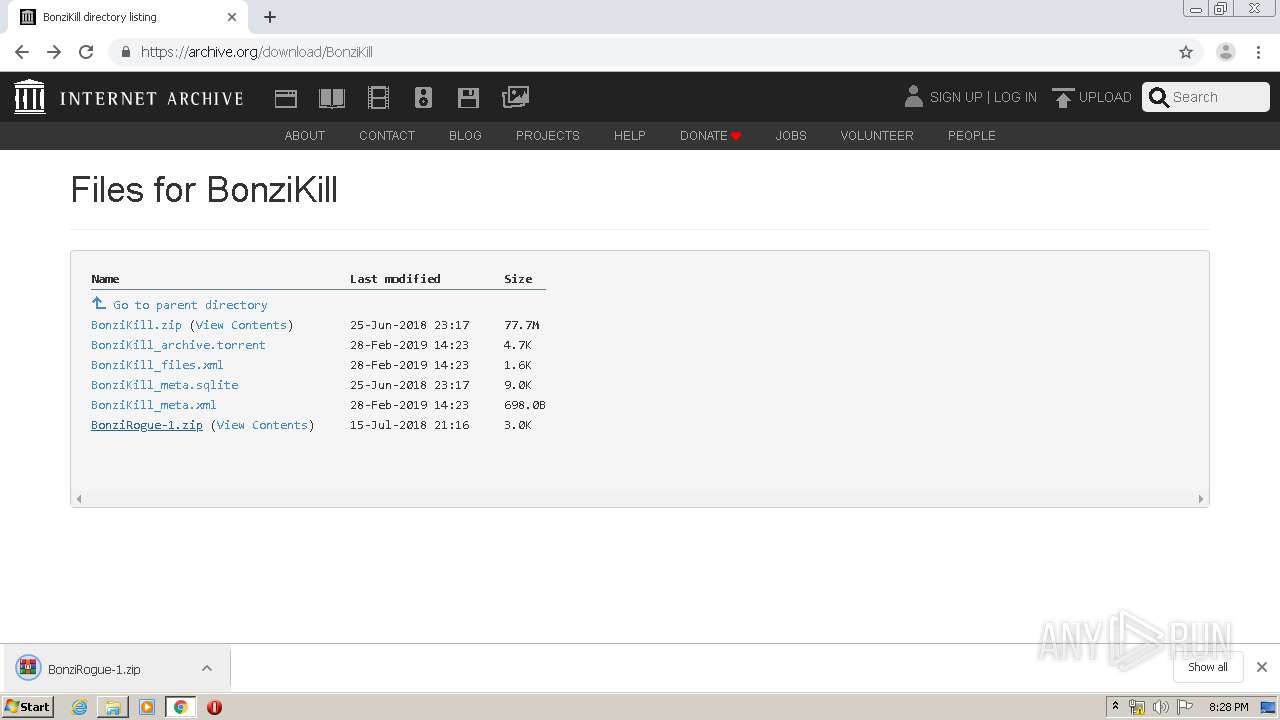This screenshot has width=1280, height=720.
Task: Click the SIGN UP link
Action: (x=956, y=97)
